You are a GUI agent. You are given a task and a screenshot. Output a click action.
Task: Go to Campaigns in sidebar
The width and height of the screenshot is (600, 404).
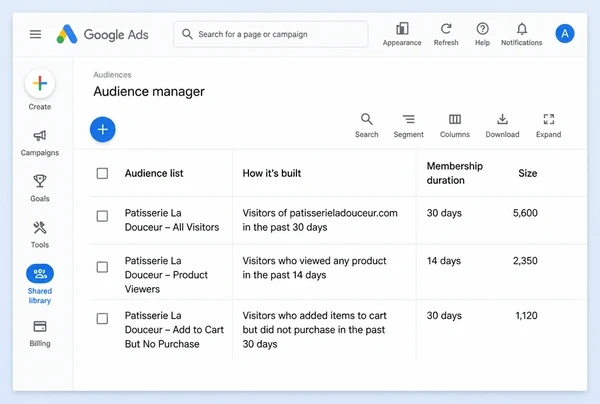pyautogui.click(x=40, y=143)
